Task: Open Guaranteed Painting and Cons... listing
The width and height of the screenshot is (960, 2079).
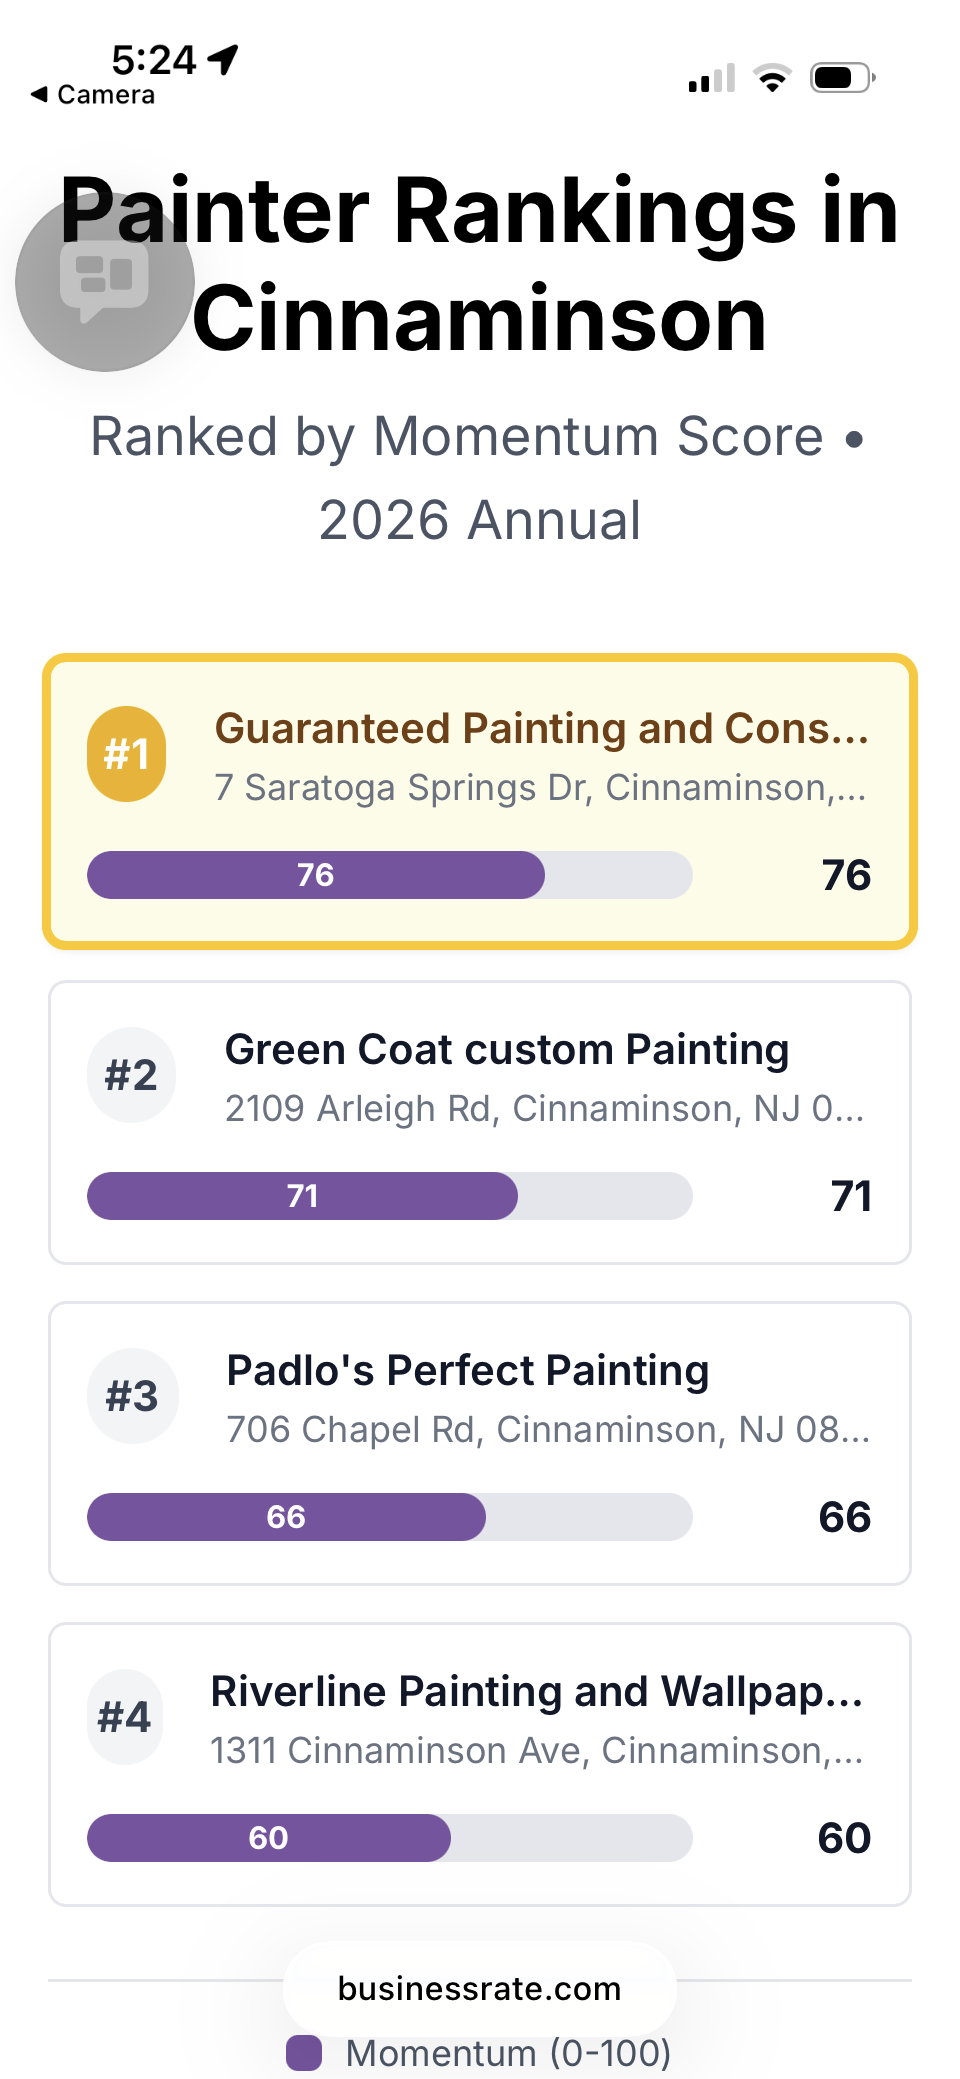Action: coord(541,729)
